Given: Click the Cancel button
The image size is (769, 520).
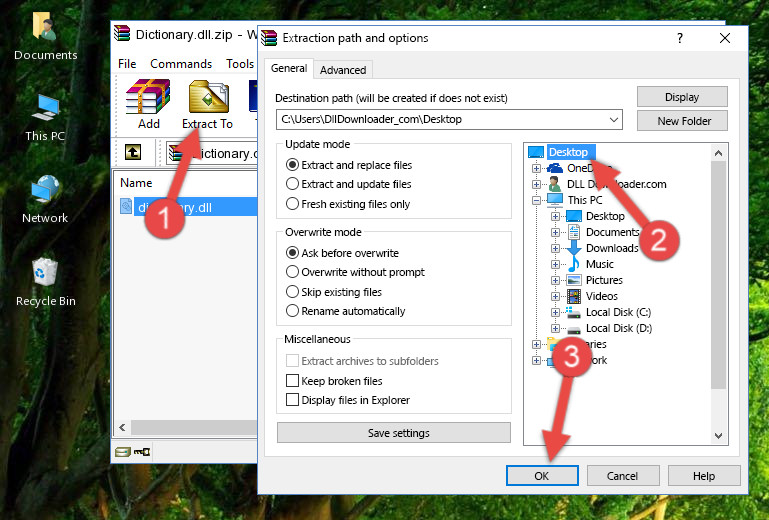Looking at the screenshot, I should pos(623,476).
